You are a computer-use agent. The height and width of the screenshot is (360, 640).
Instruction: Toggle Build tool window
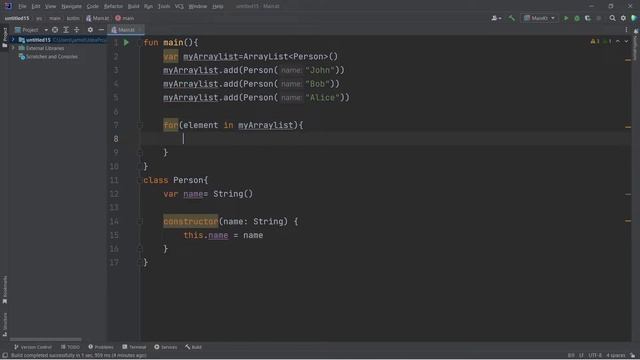pos(193,347)
